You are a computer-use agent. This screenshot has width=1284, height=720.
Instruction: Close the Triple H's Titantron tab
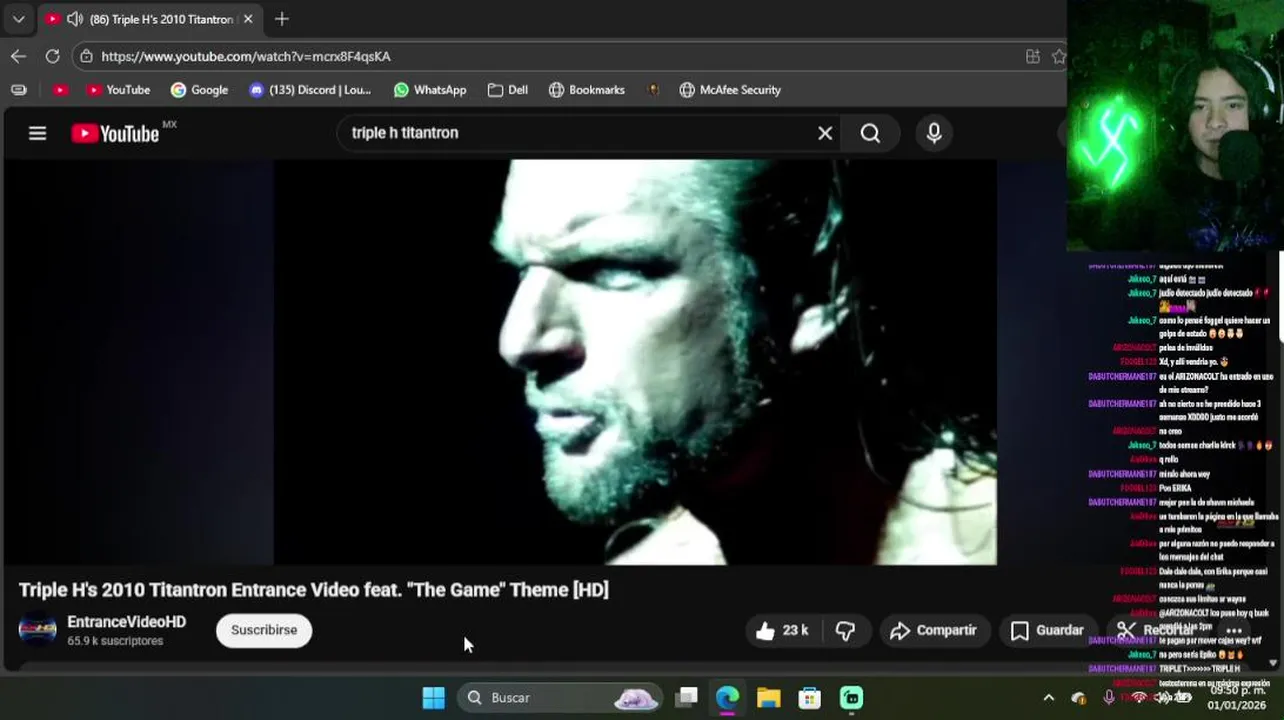(x=248, y=19)
